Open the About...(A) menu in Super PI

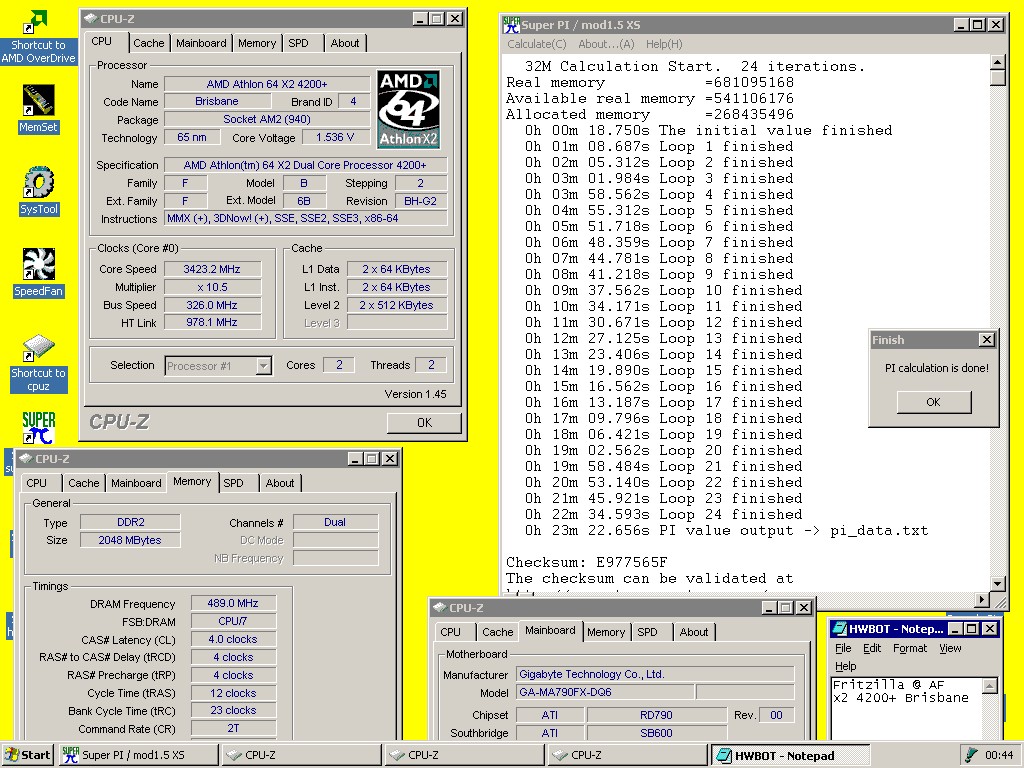click(606, 44)
